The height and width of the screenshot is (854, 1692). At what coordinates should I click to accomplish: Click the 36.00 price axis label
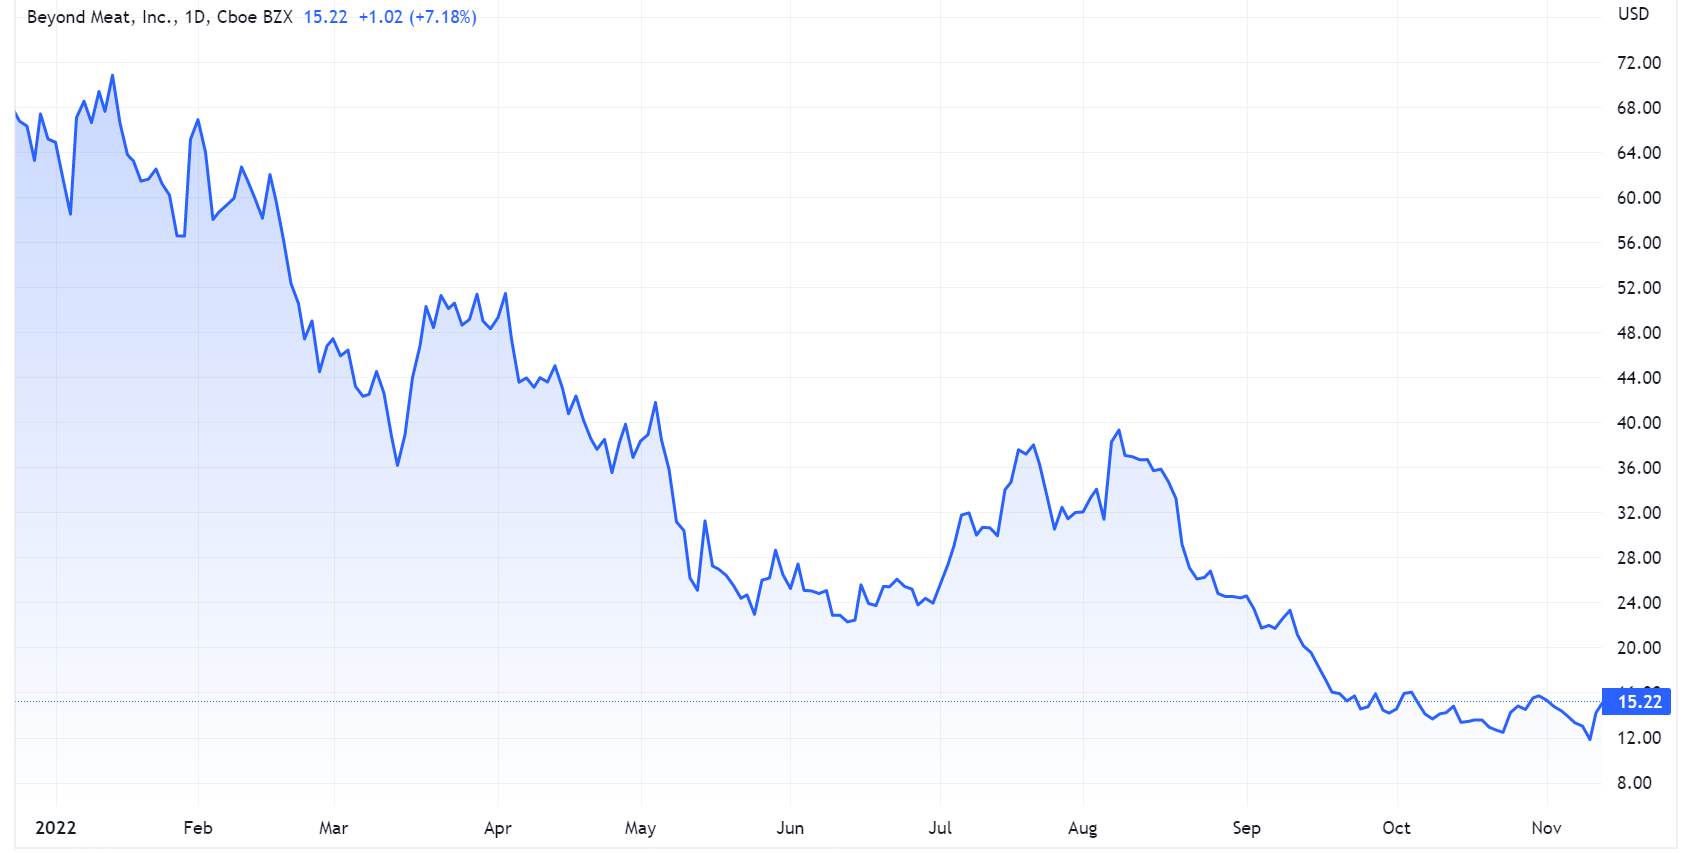1639,468
